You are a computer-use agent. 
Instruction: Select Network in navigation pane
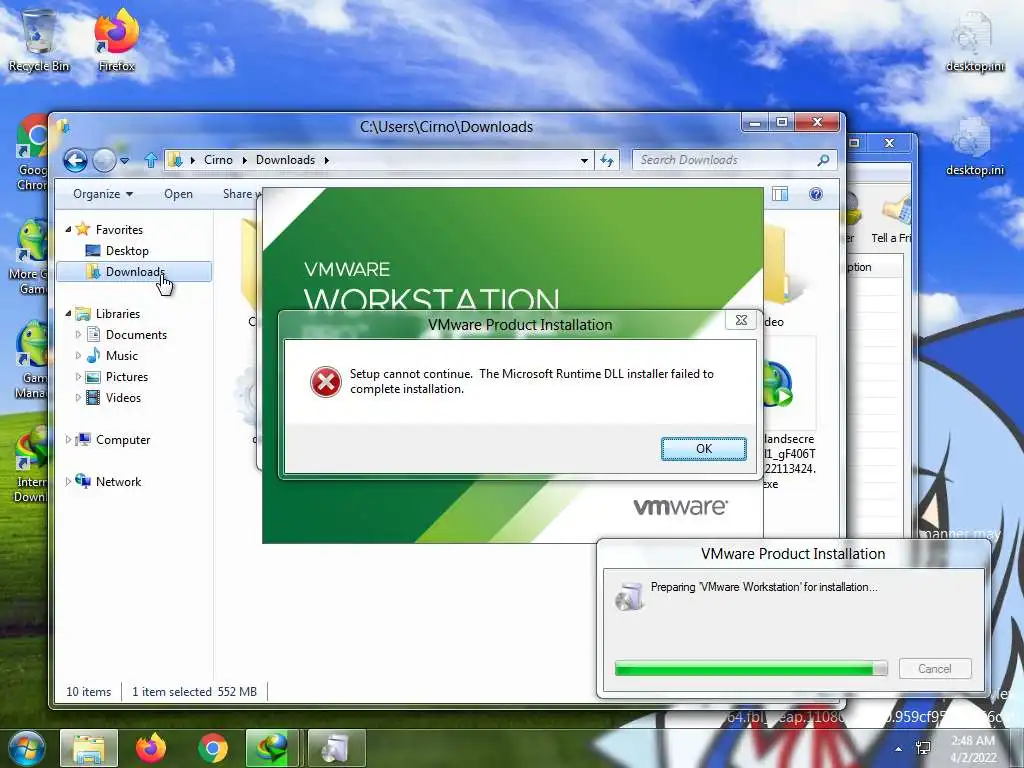pos(118,481)
